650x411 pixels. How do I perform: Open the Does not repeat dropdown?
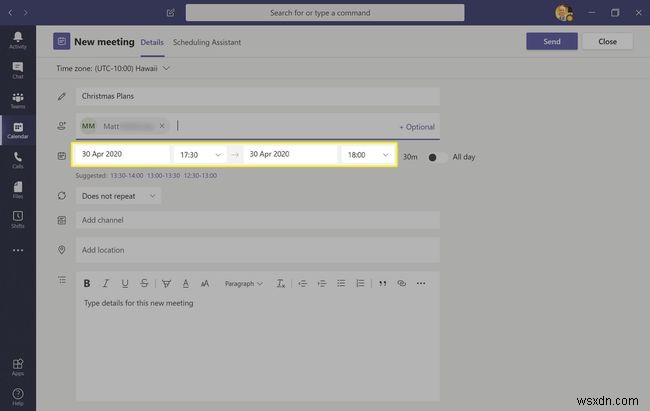(x=119, y=196)
